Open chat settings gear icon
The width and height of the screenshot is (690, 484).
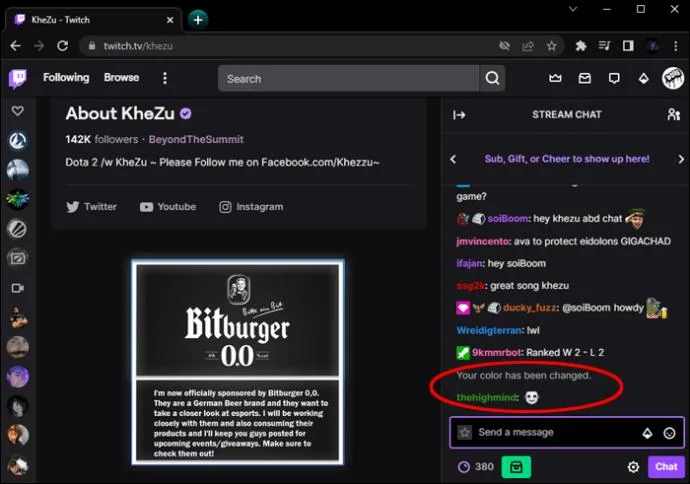point(633,467)
